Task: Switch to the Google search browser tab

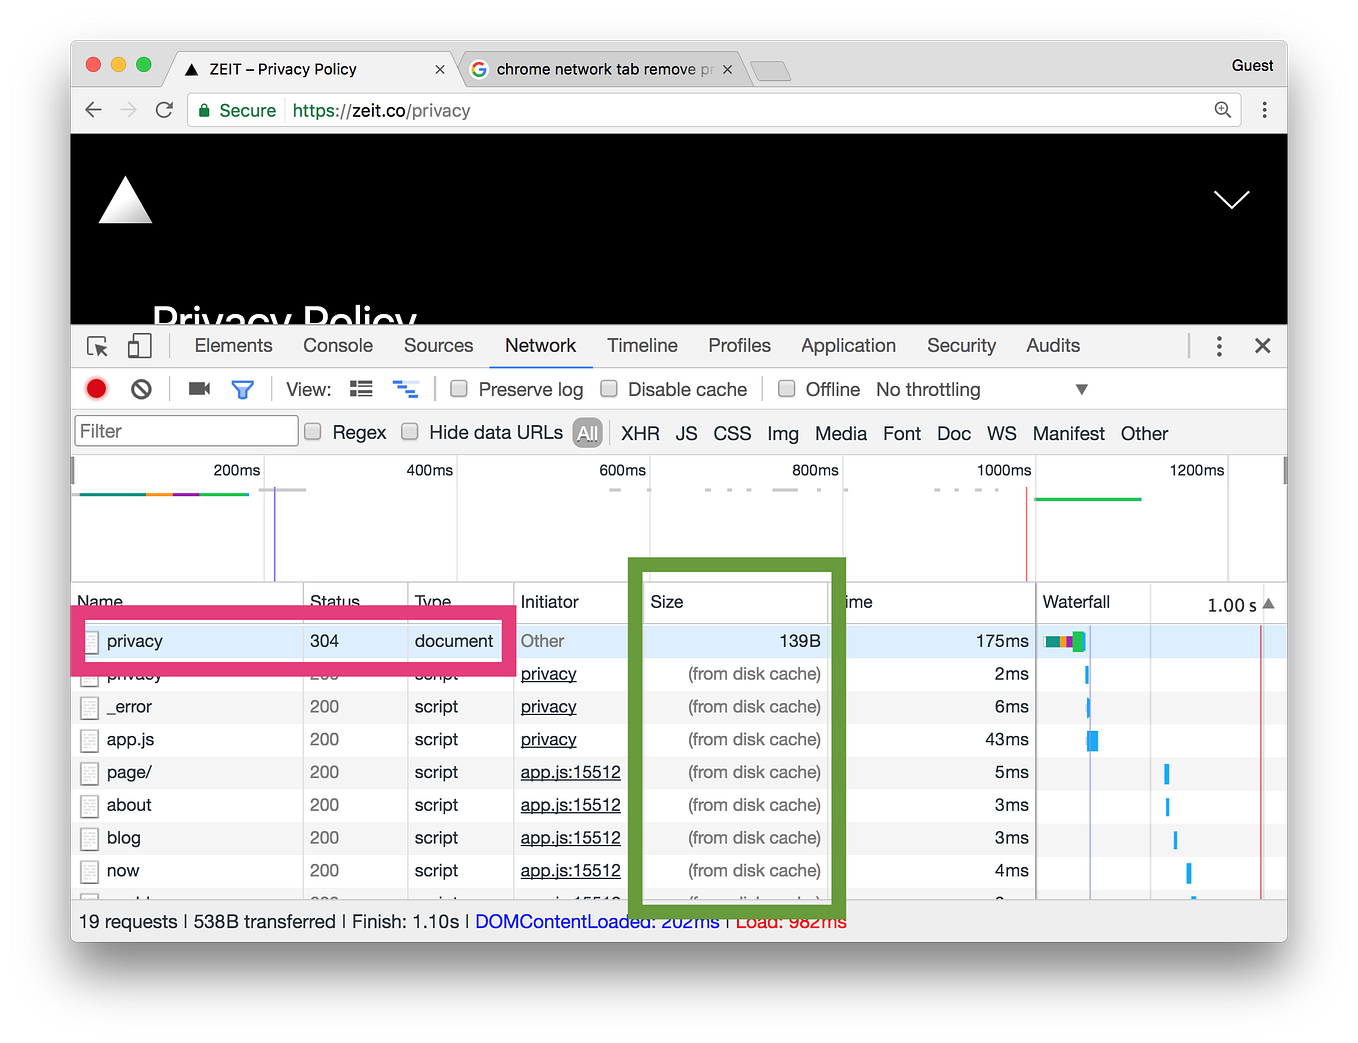Action: tap(603, 69)
